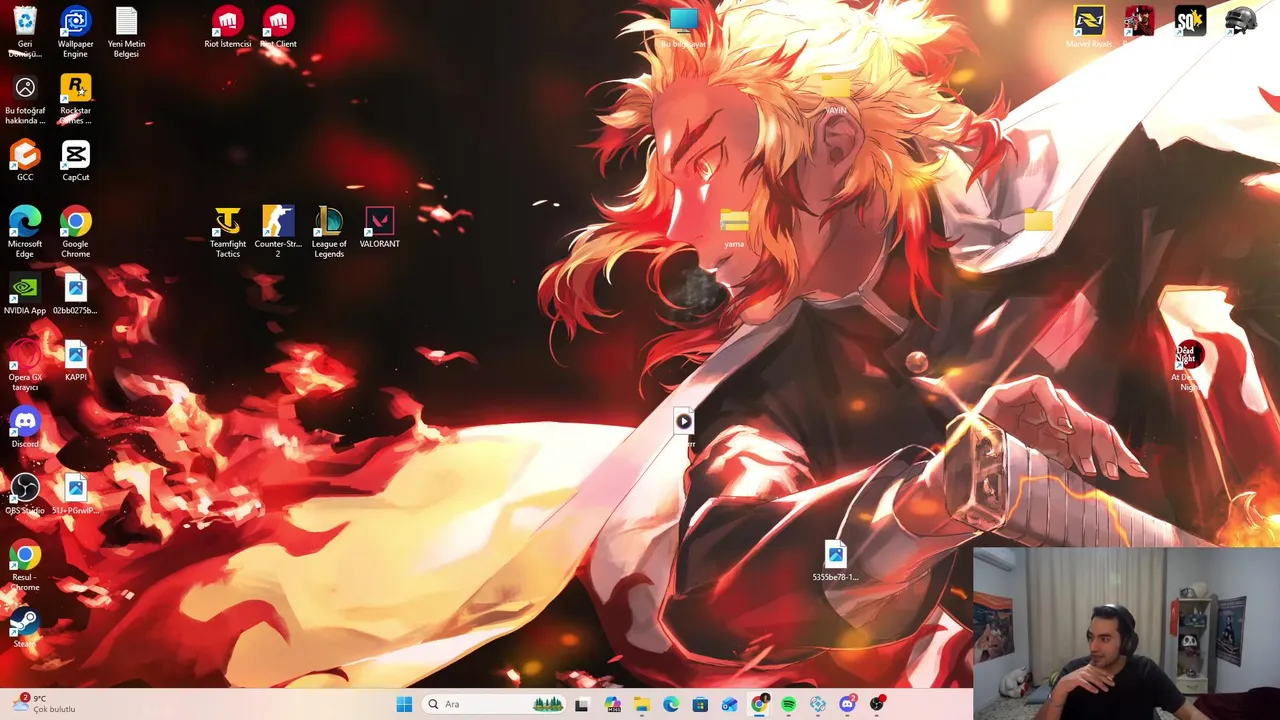
Task: Launch Teamfight Tactics shortcut
Action: (x=228, y=221)
